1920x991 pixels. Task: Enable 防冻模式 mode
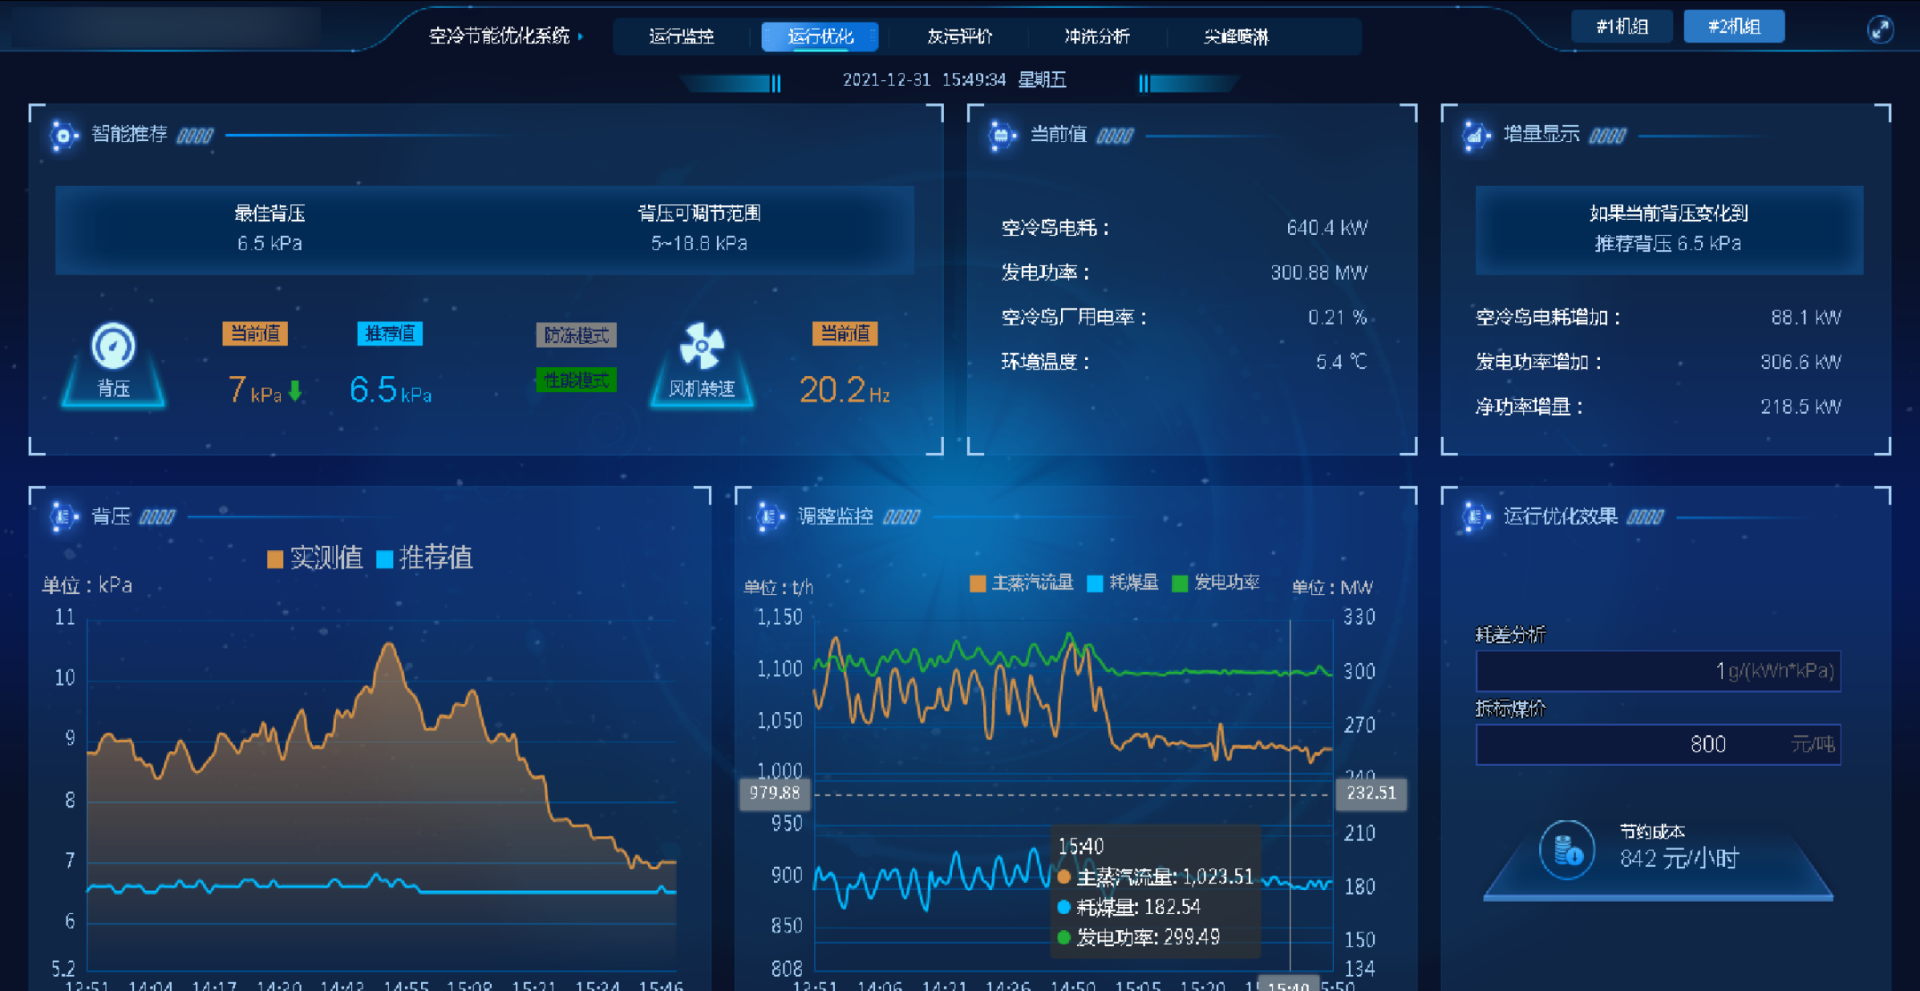(x=576, y=335)
